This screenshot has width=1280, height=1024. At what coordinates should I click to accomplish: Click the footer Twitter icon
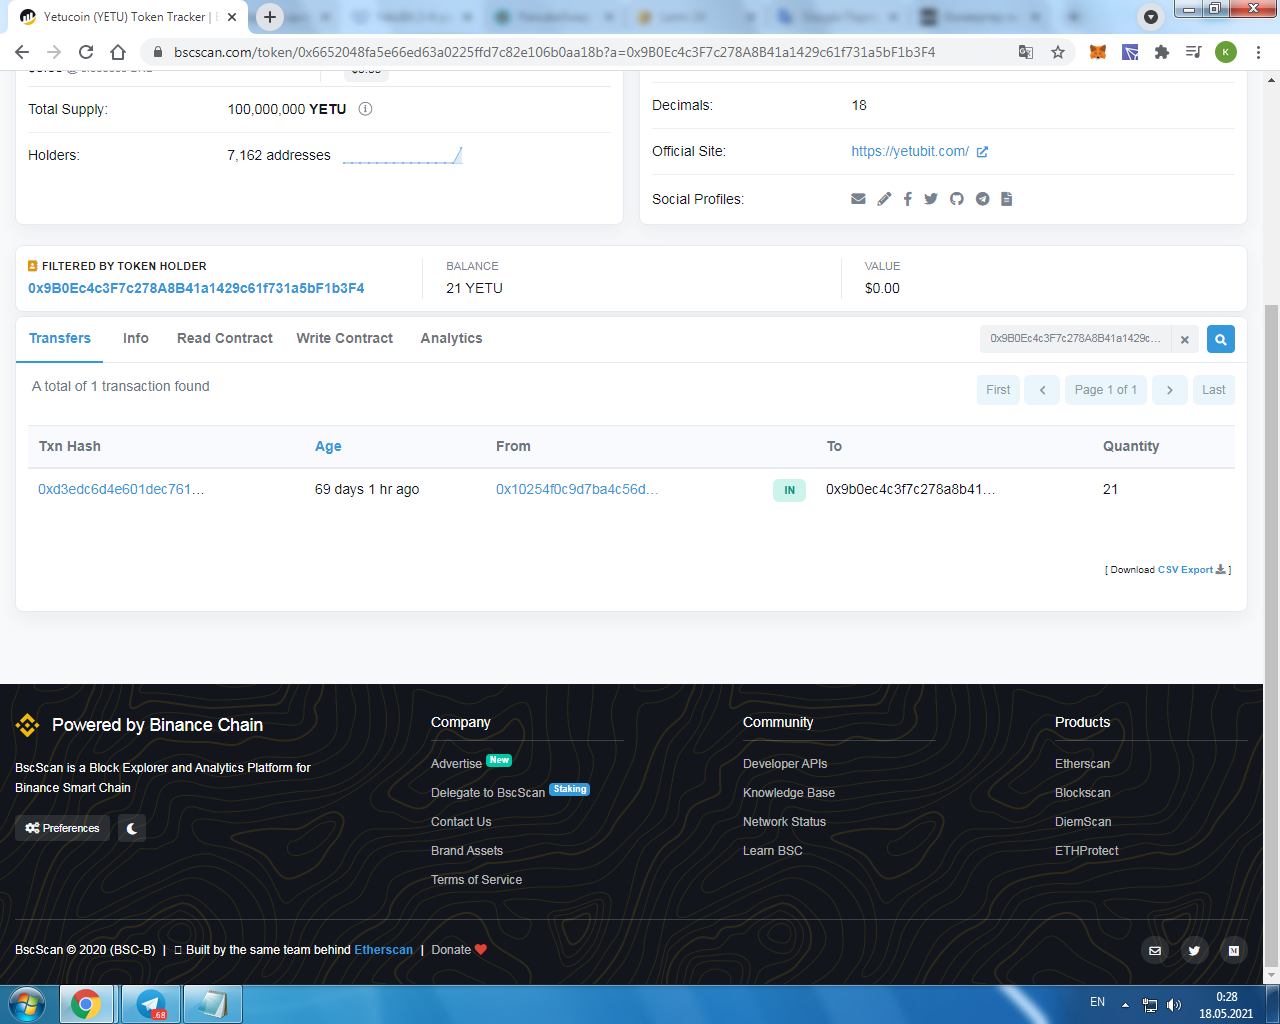click(x=1194, y=951)
